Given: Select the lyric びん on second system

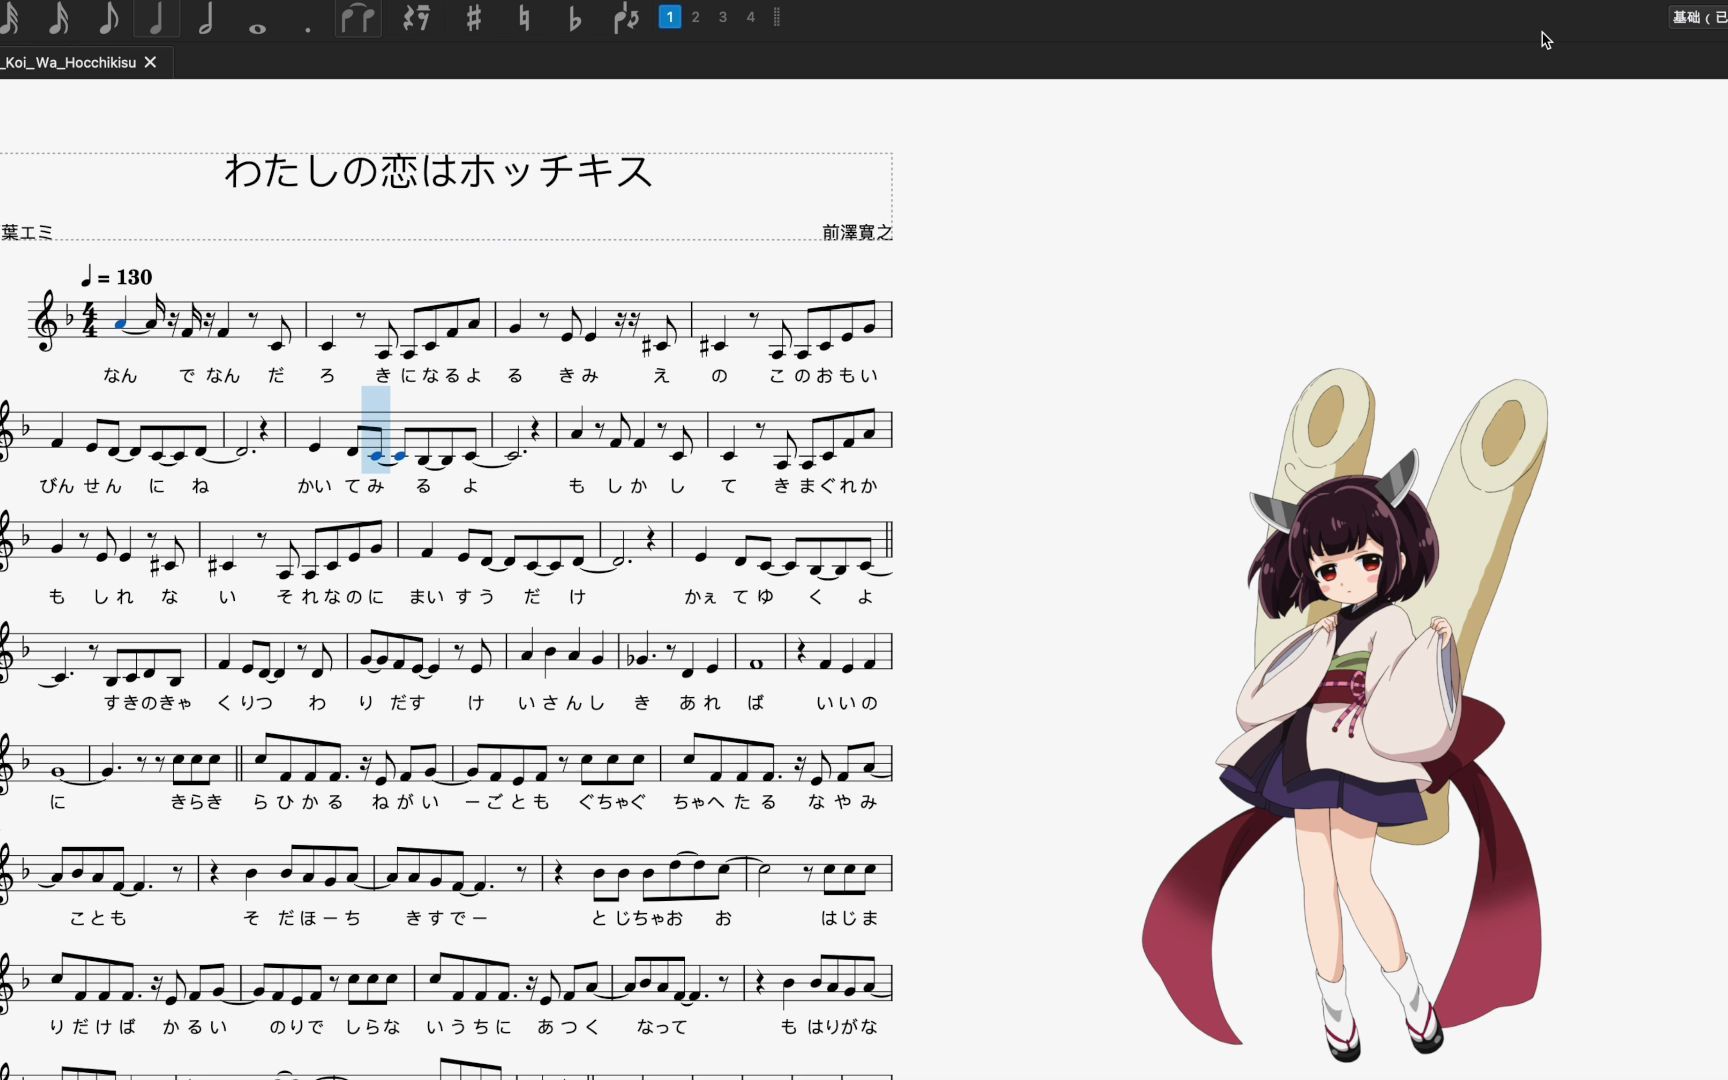Looking at the screenshot, I should tap(57, 485).
